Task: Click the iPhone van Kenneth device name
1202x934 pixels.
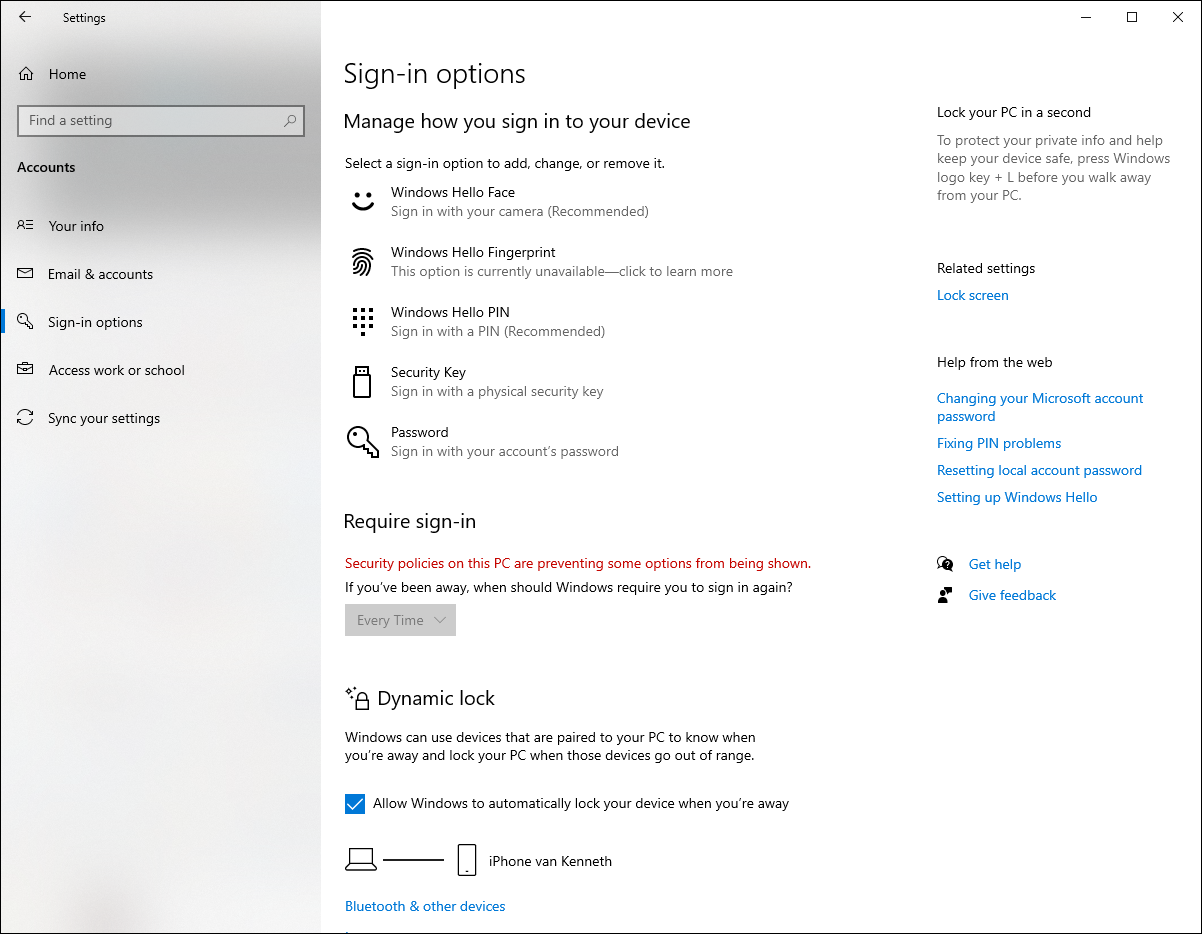Action: click(x=550, y=861)
